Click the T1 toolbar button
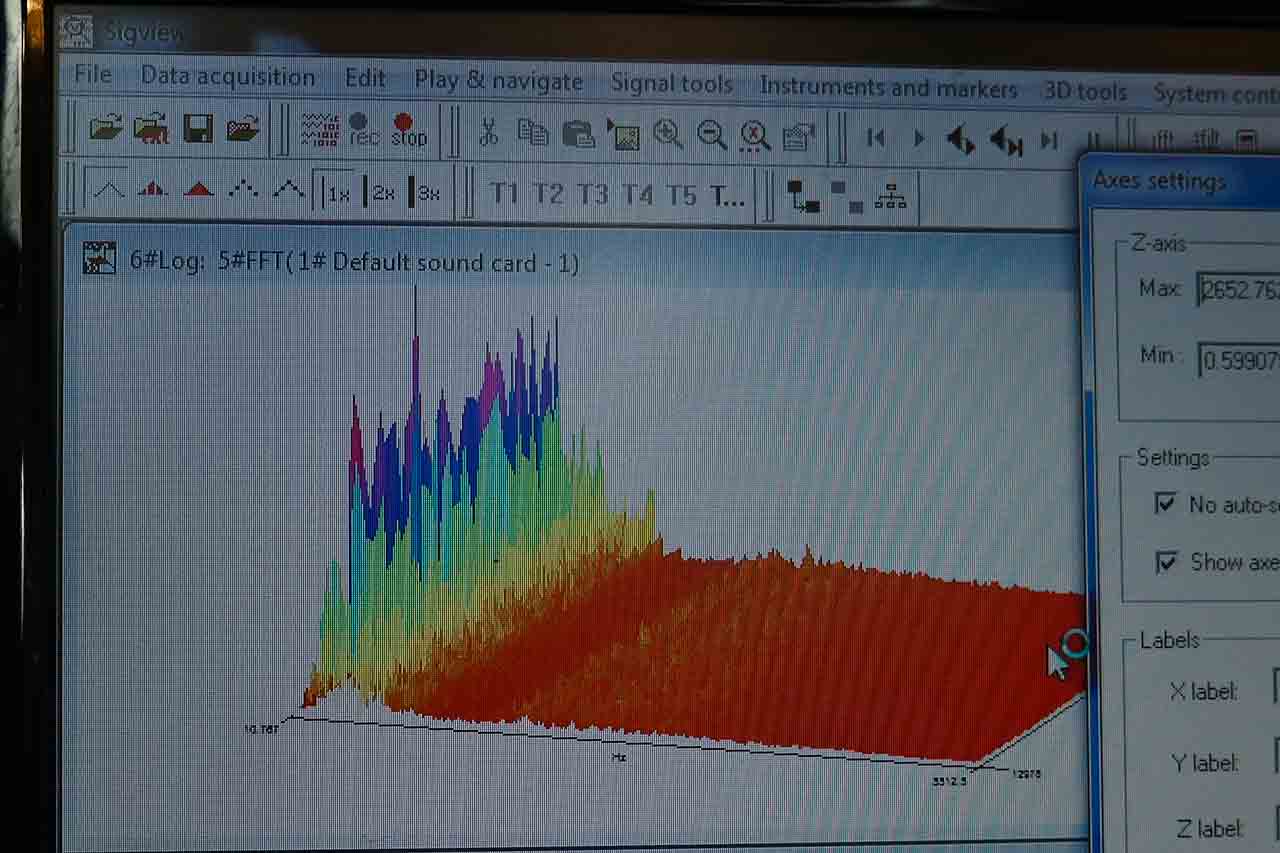Image resolution: width=1280 pixels, height=853 pixels. [x=504, y=194]
